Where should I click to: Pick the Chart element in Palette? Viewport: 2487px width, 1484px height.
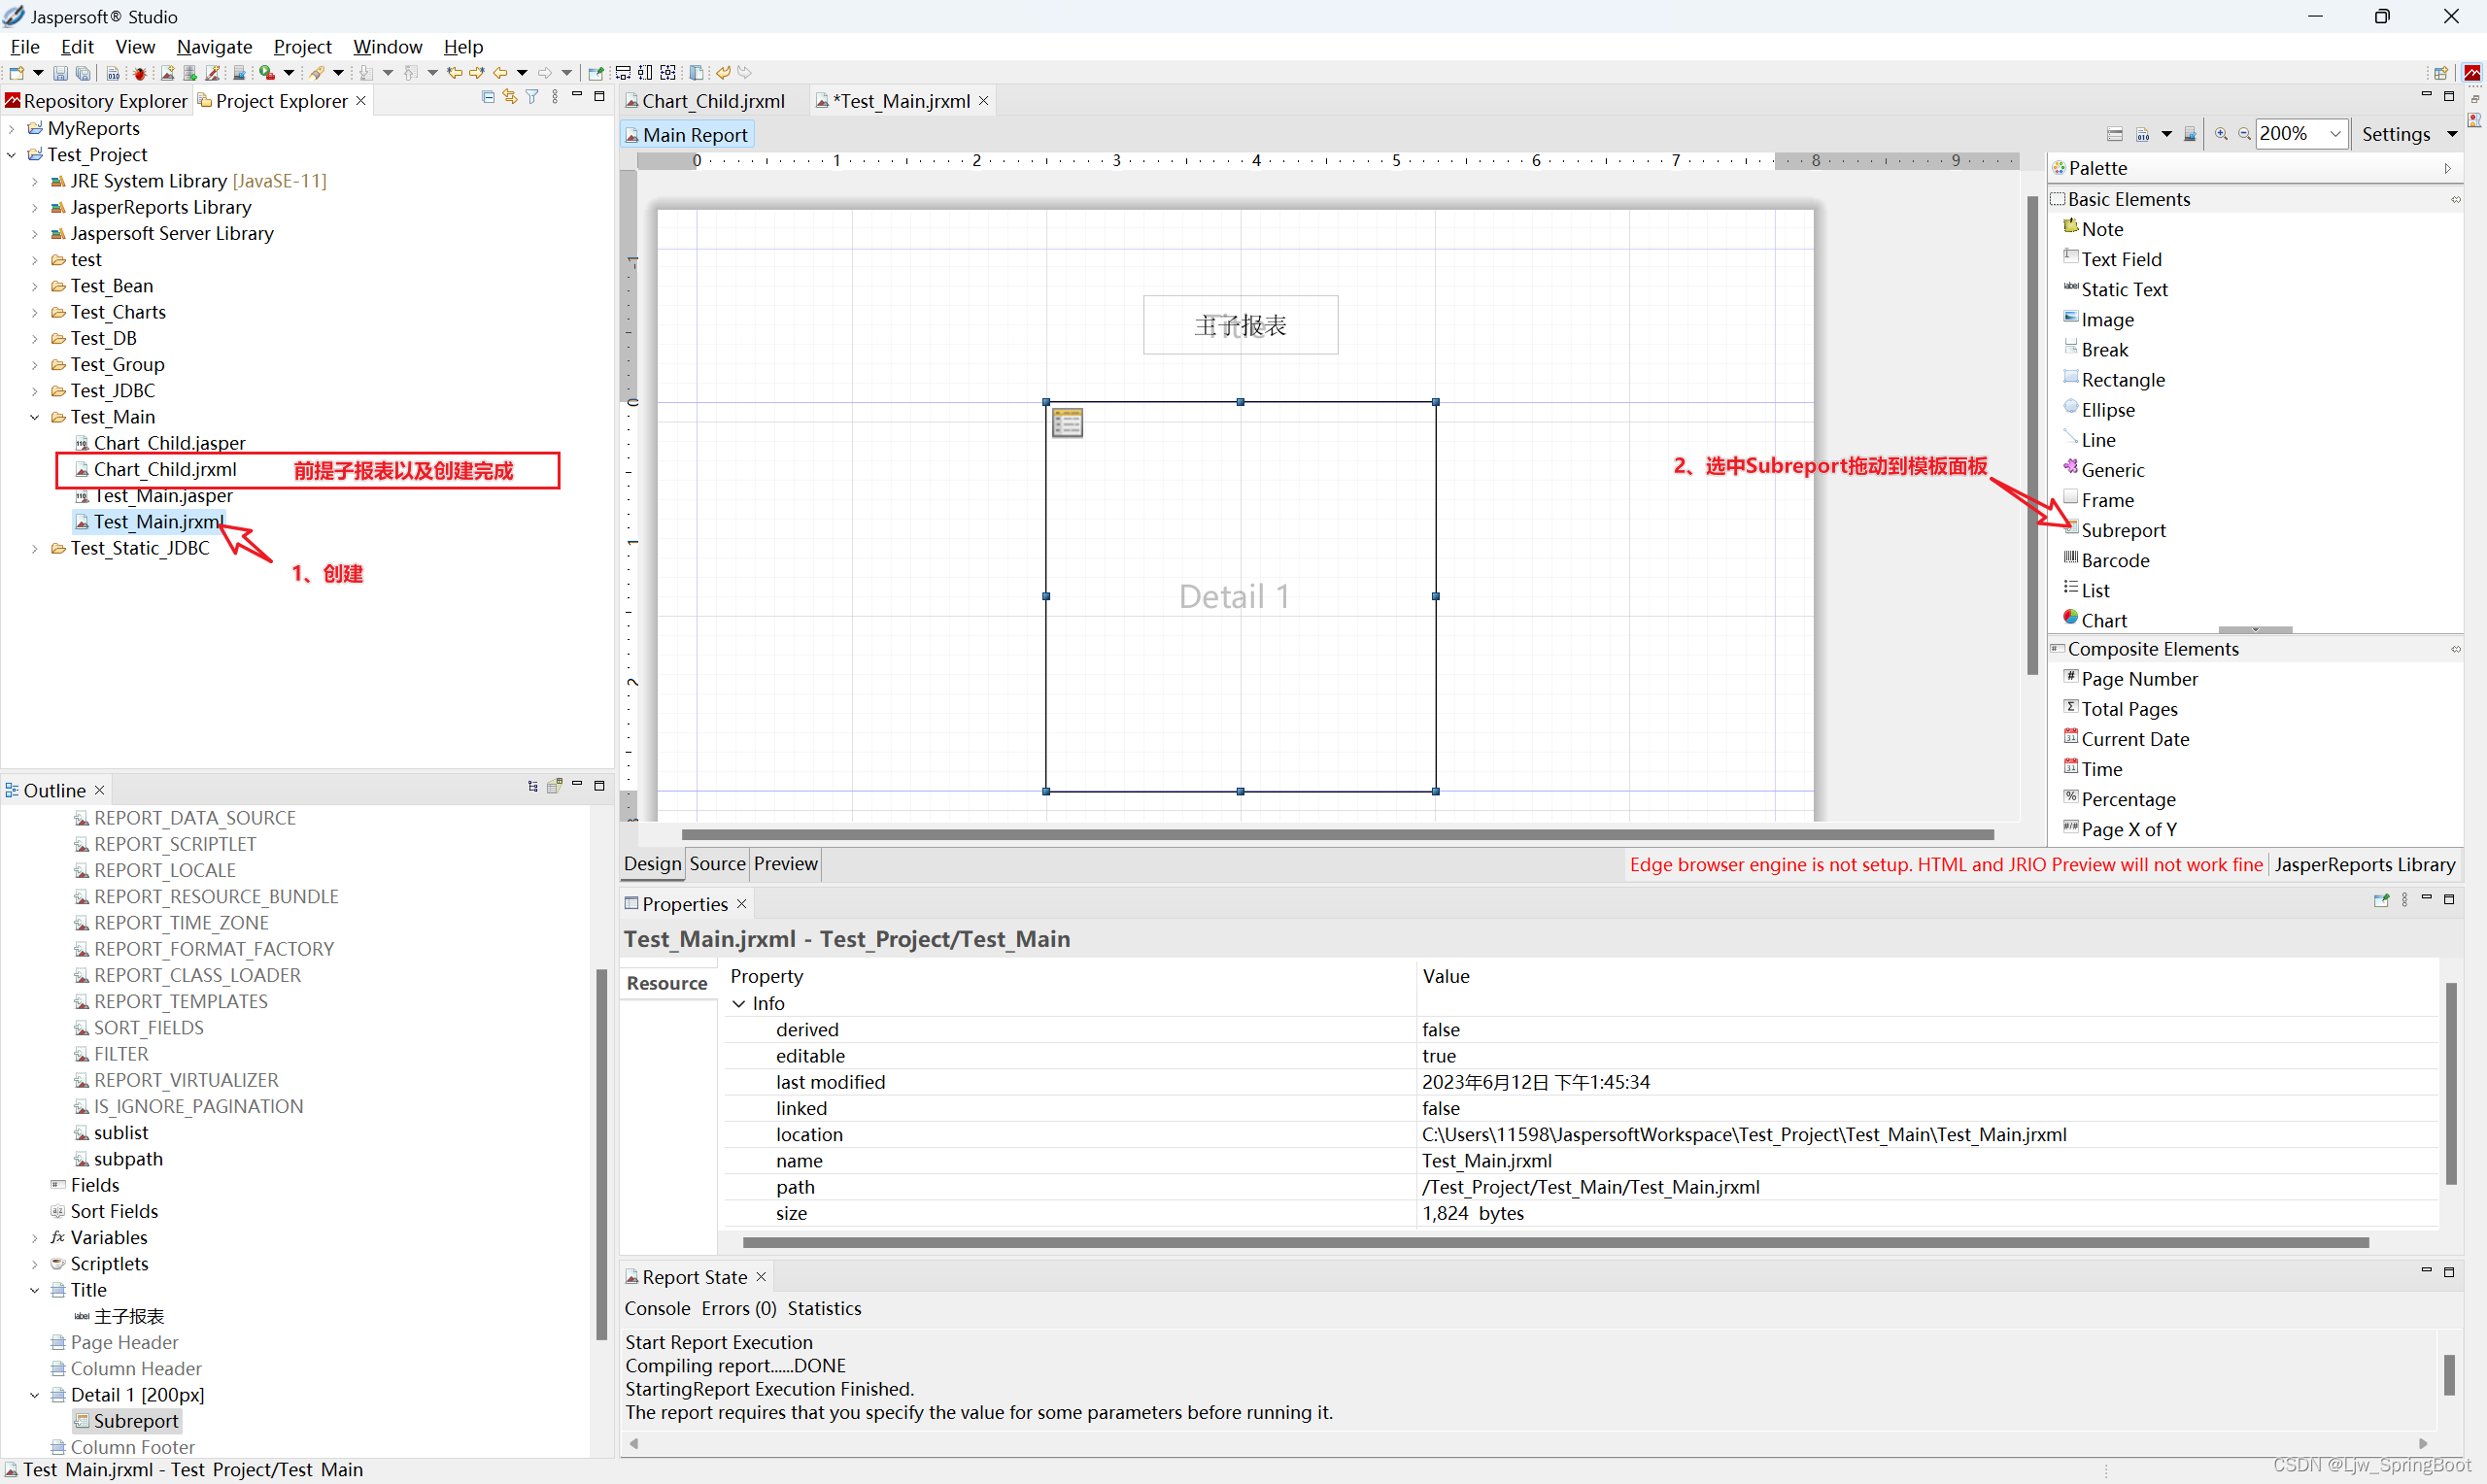(2095, 620)
